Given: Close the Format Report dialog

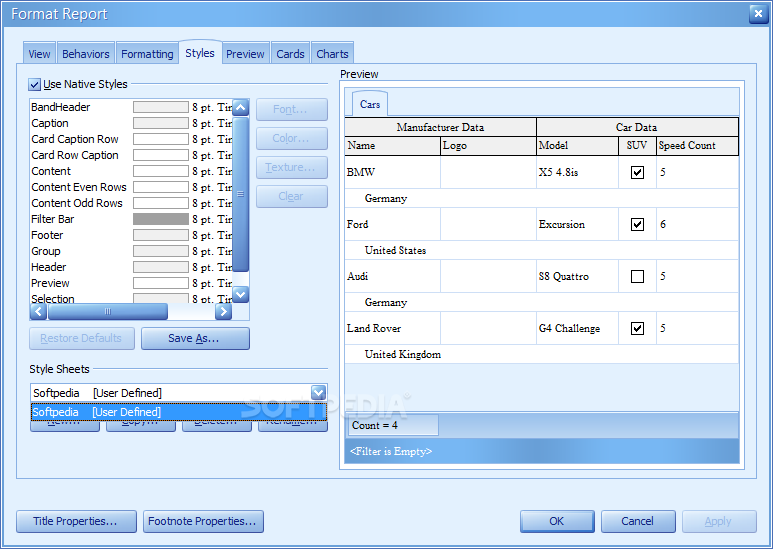Looking at the screenshot, I should [758, 14].
